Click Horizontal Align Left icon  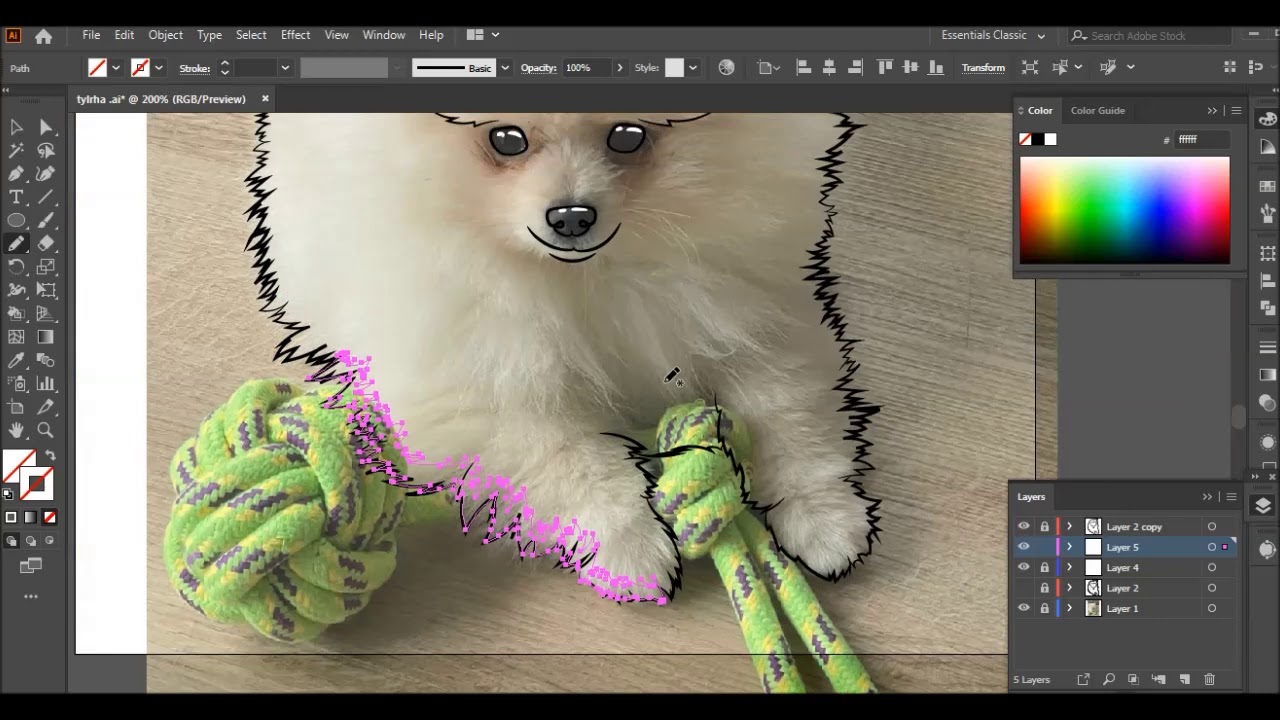[803, 67]
